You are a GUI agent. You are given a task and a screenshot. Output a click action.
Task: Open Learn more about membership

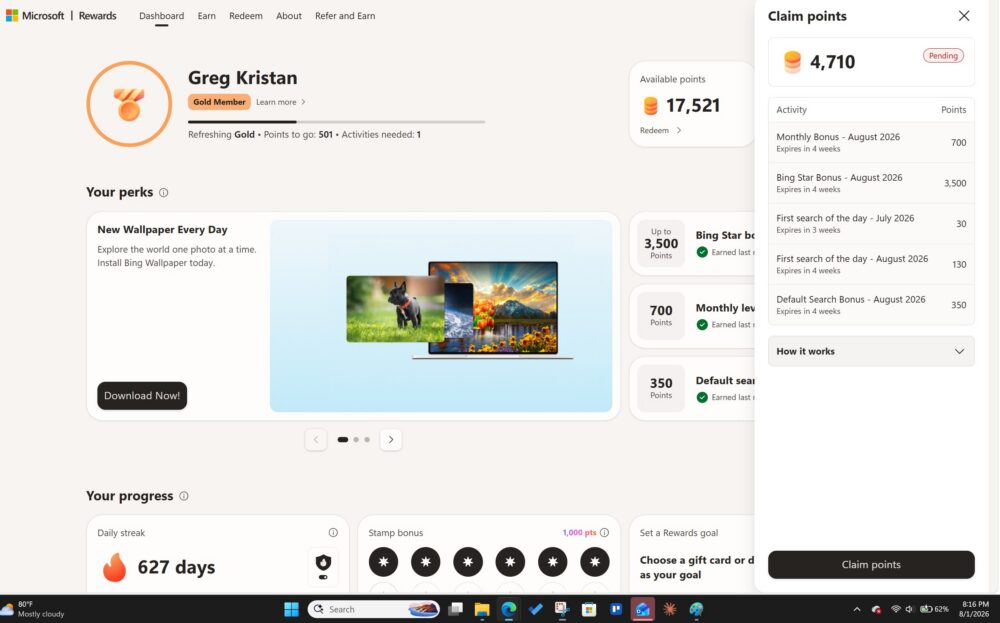281,102
